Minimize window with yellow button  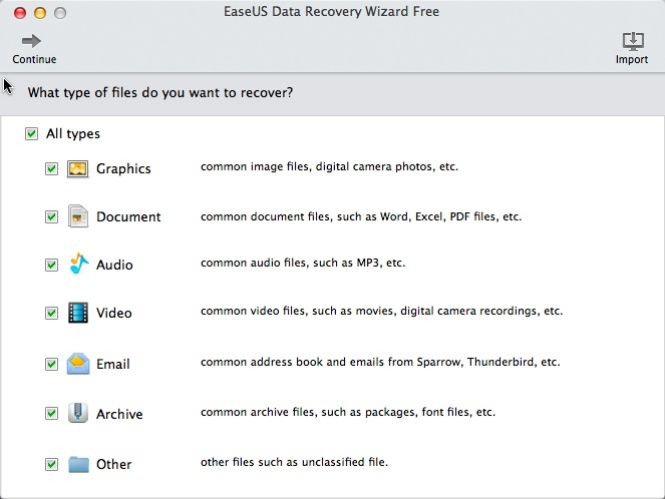(x=40, y=13)
